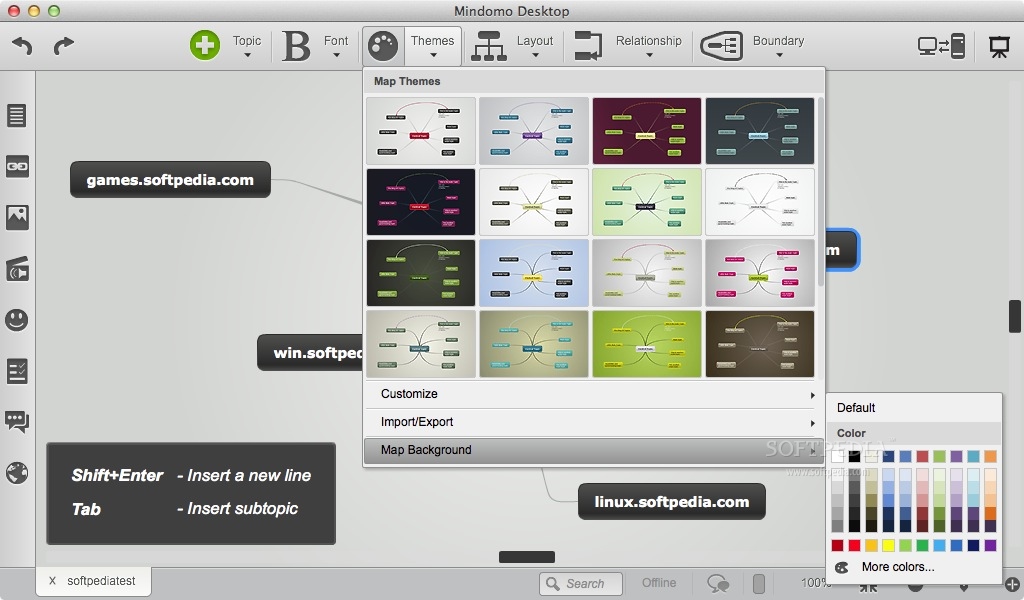Viewport: 1024px width, 600px height.
Task: Select the Map Background menu item
Action: pyautogui.click(x=593, y=450)
